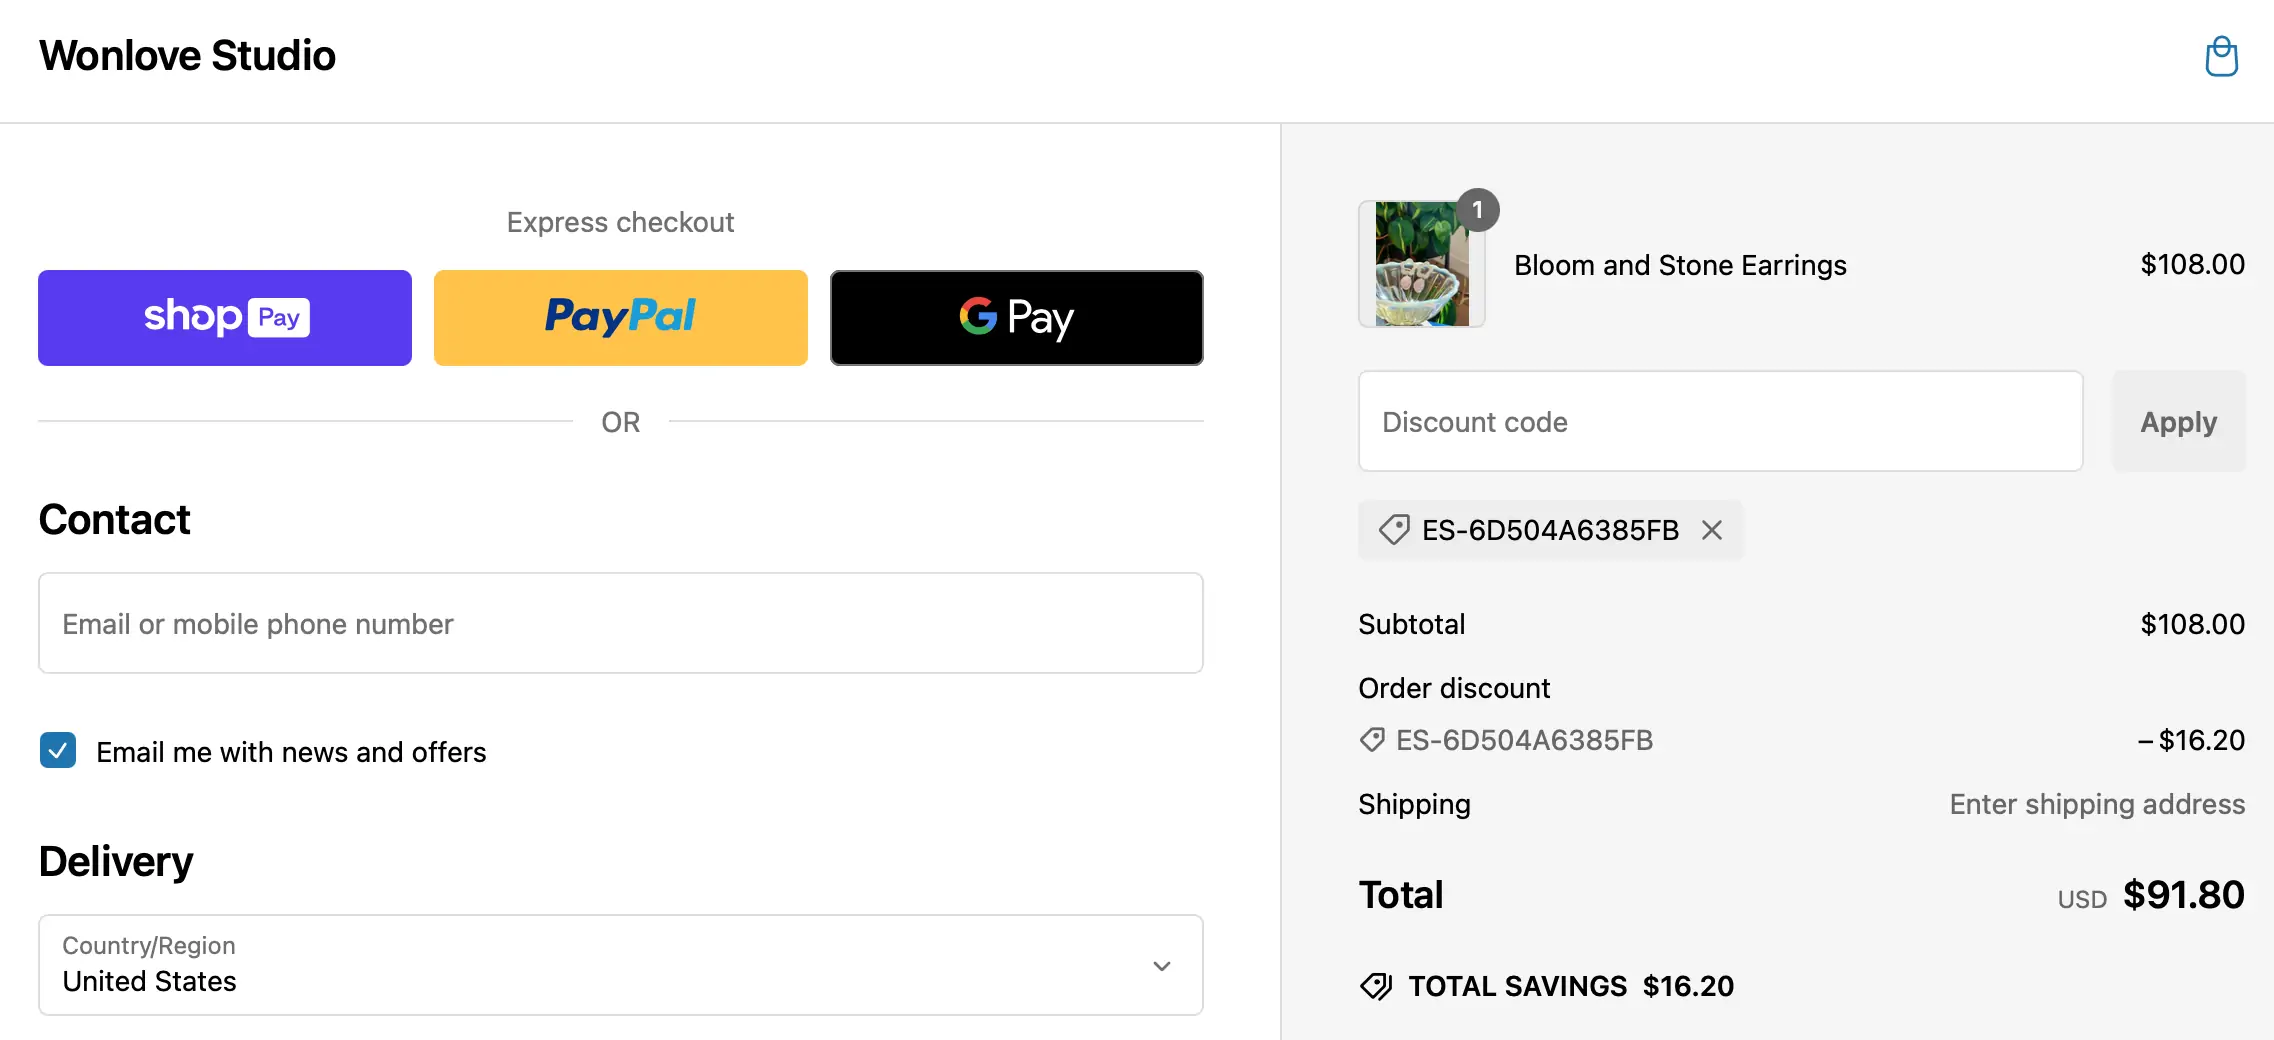Check out using PayPal
2274x1040 pixels.
click(620, 318)
